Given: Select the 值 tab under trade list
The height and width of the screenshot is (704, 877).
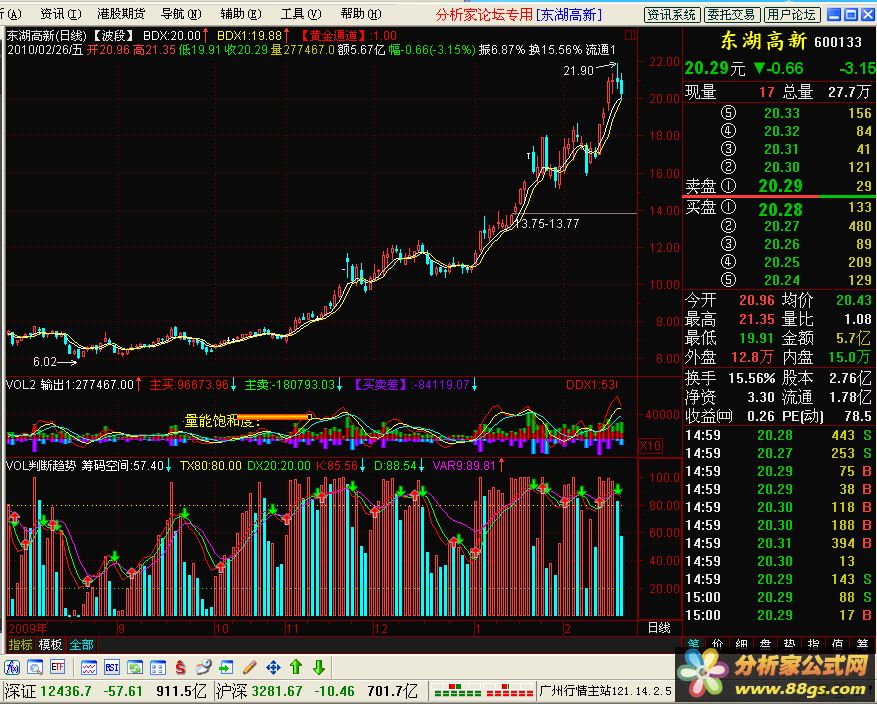Looking at the screenshot, I should coord(837,644).
